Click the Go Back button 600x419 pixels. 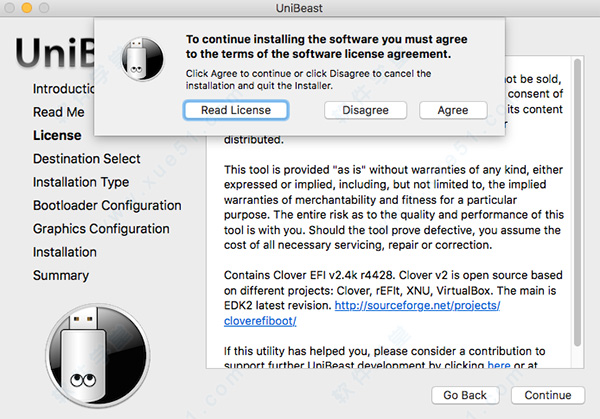[x=465, y=395]
